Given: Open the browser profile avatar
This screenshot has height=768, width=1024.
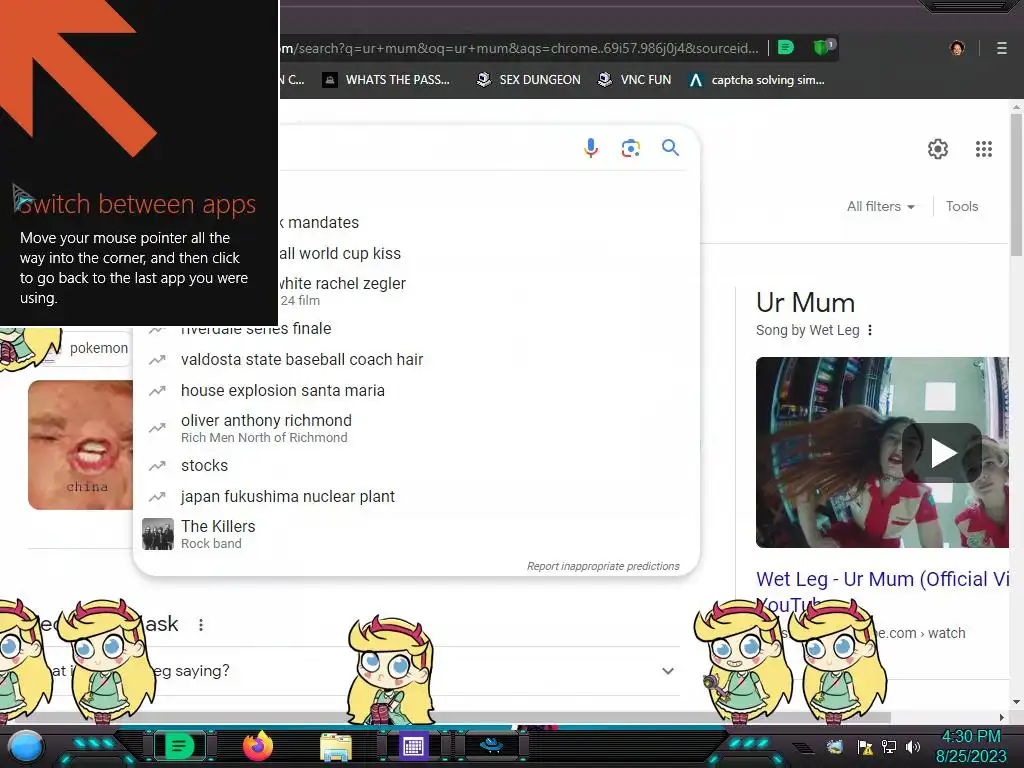Looking at the screenshot, I should (957, 48).
